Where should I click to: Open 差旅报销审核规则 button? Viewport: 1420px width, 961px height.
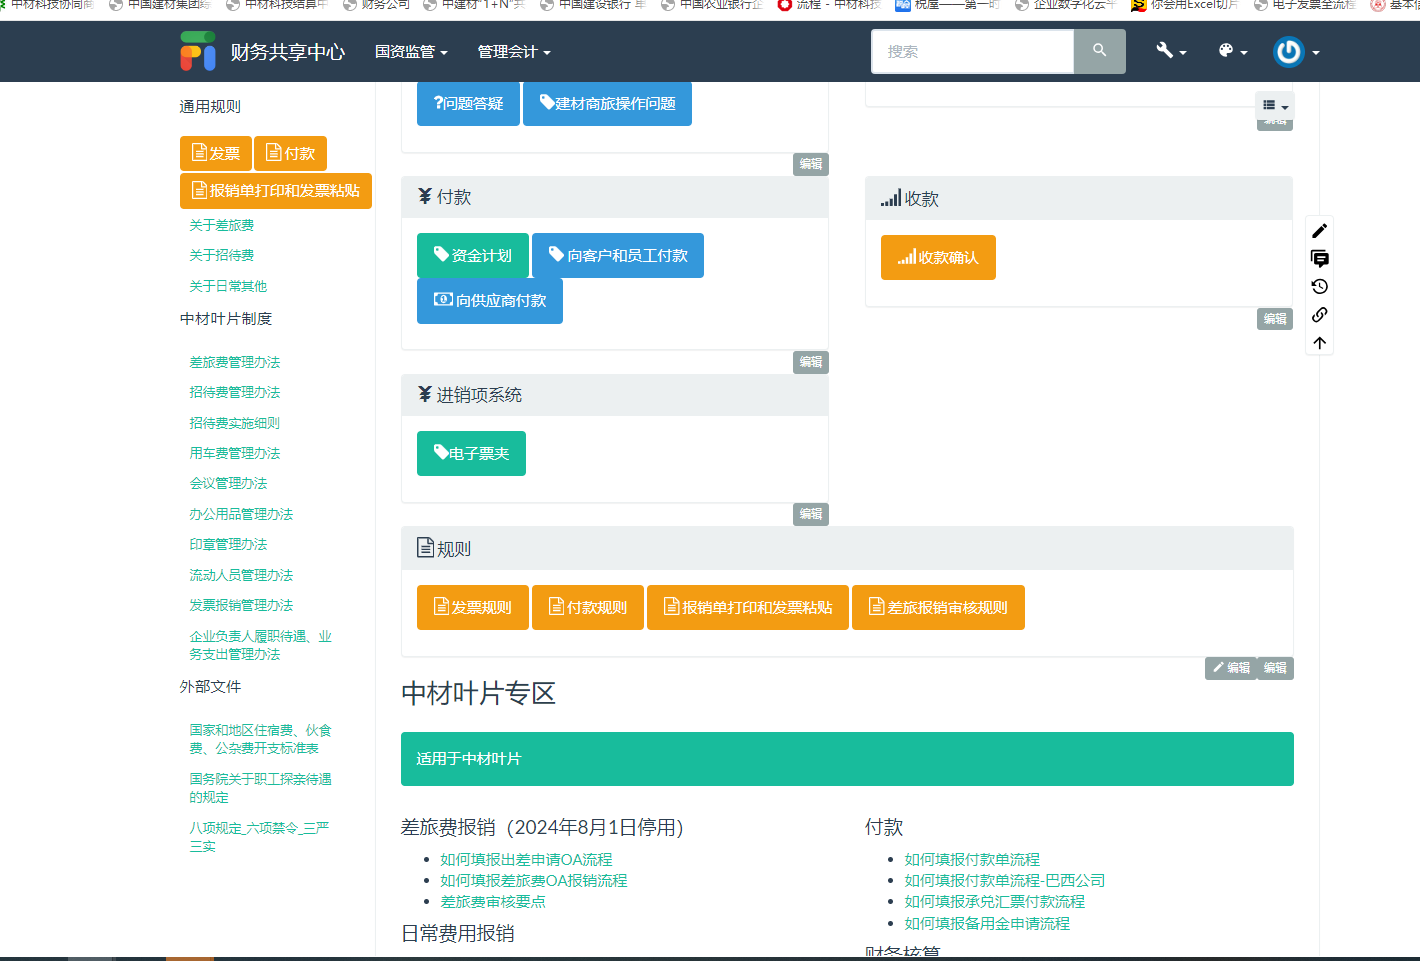point(938,607)
